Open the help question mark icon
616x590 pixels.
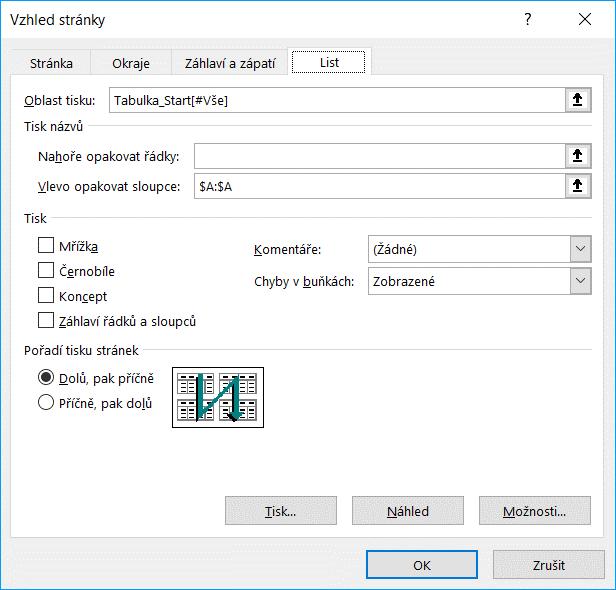pyautogui.click(x=528, y=19)
